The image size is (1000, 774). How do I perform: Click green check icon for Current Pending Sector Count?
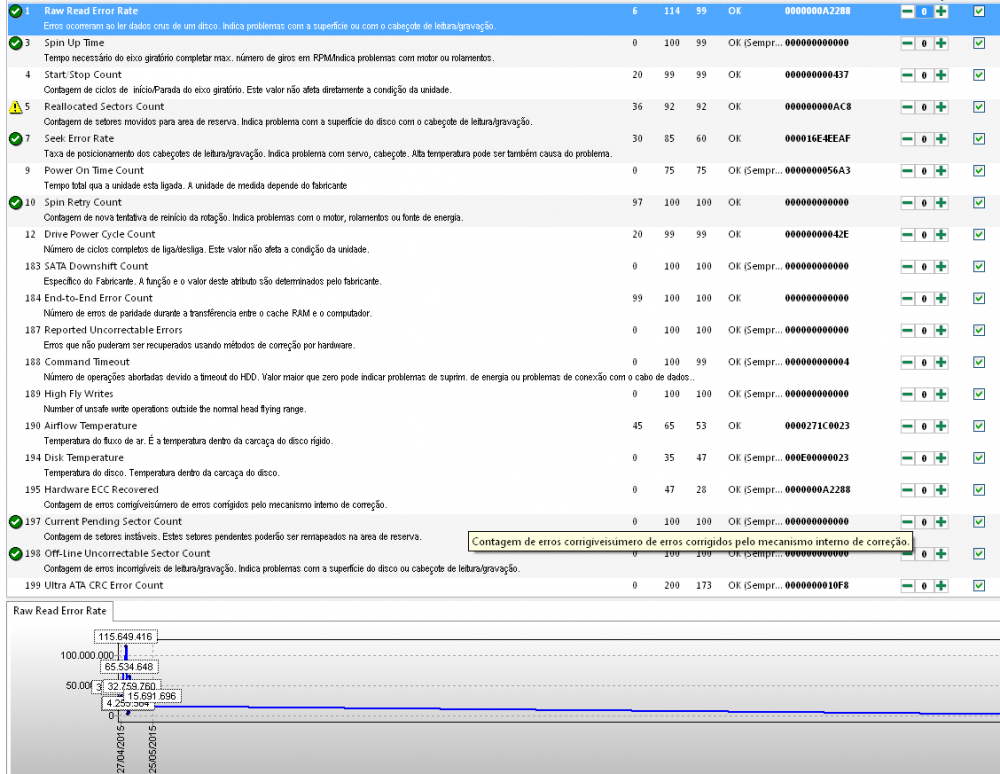click(x=16, y=522)
